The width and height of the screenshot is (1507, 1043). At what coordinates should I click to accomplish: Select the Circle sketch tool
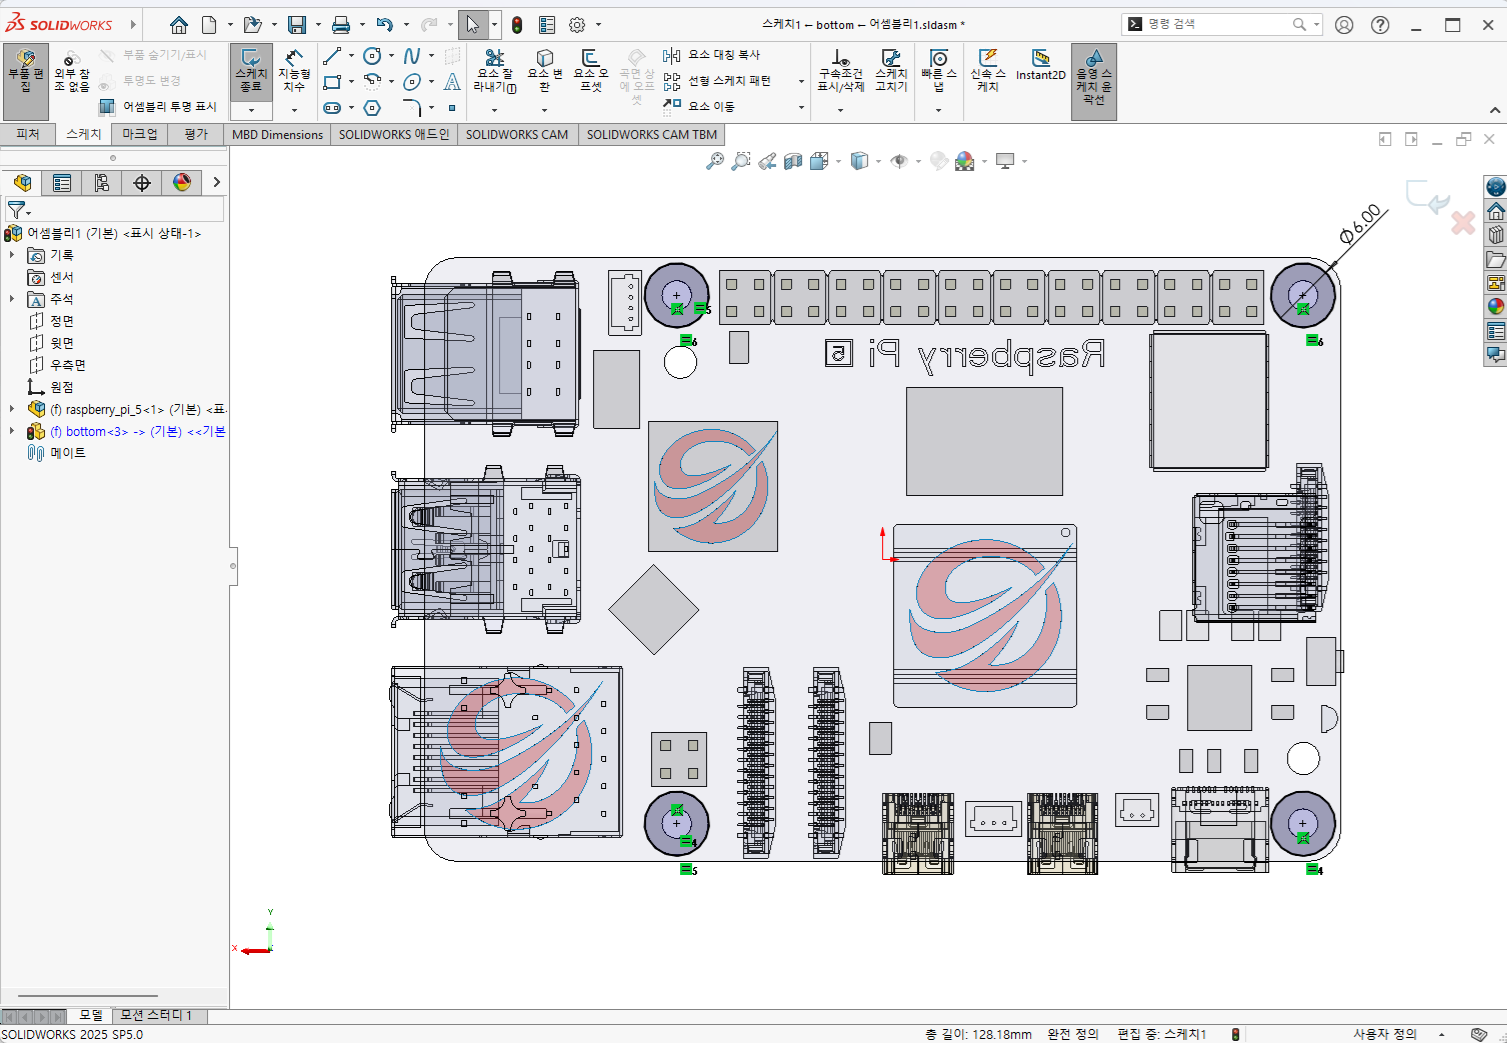click(372, 56)
